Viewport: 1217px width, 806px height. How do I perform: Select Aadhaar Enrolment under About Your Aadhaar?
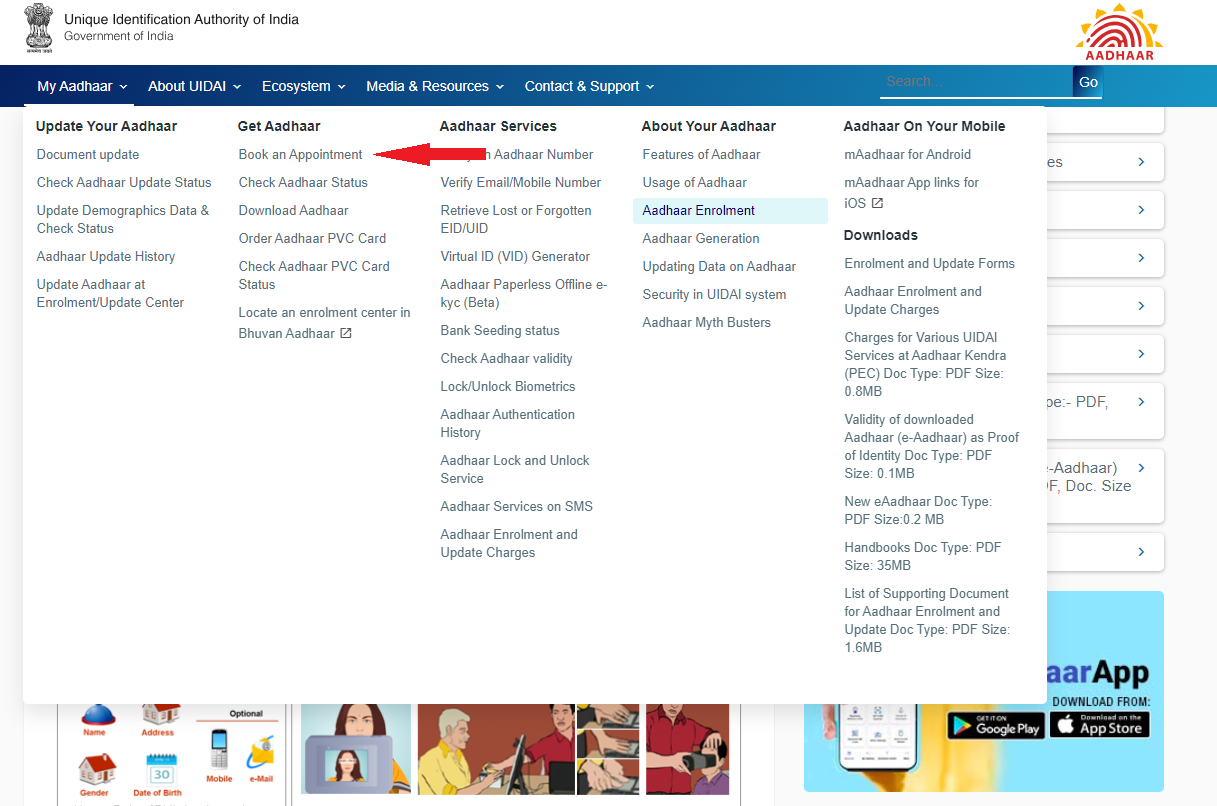pyautogui.click(x=698, y=211)
